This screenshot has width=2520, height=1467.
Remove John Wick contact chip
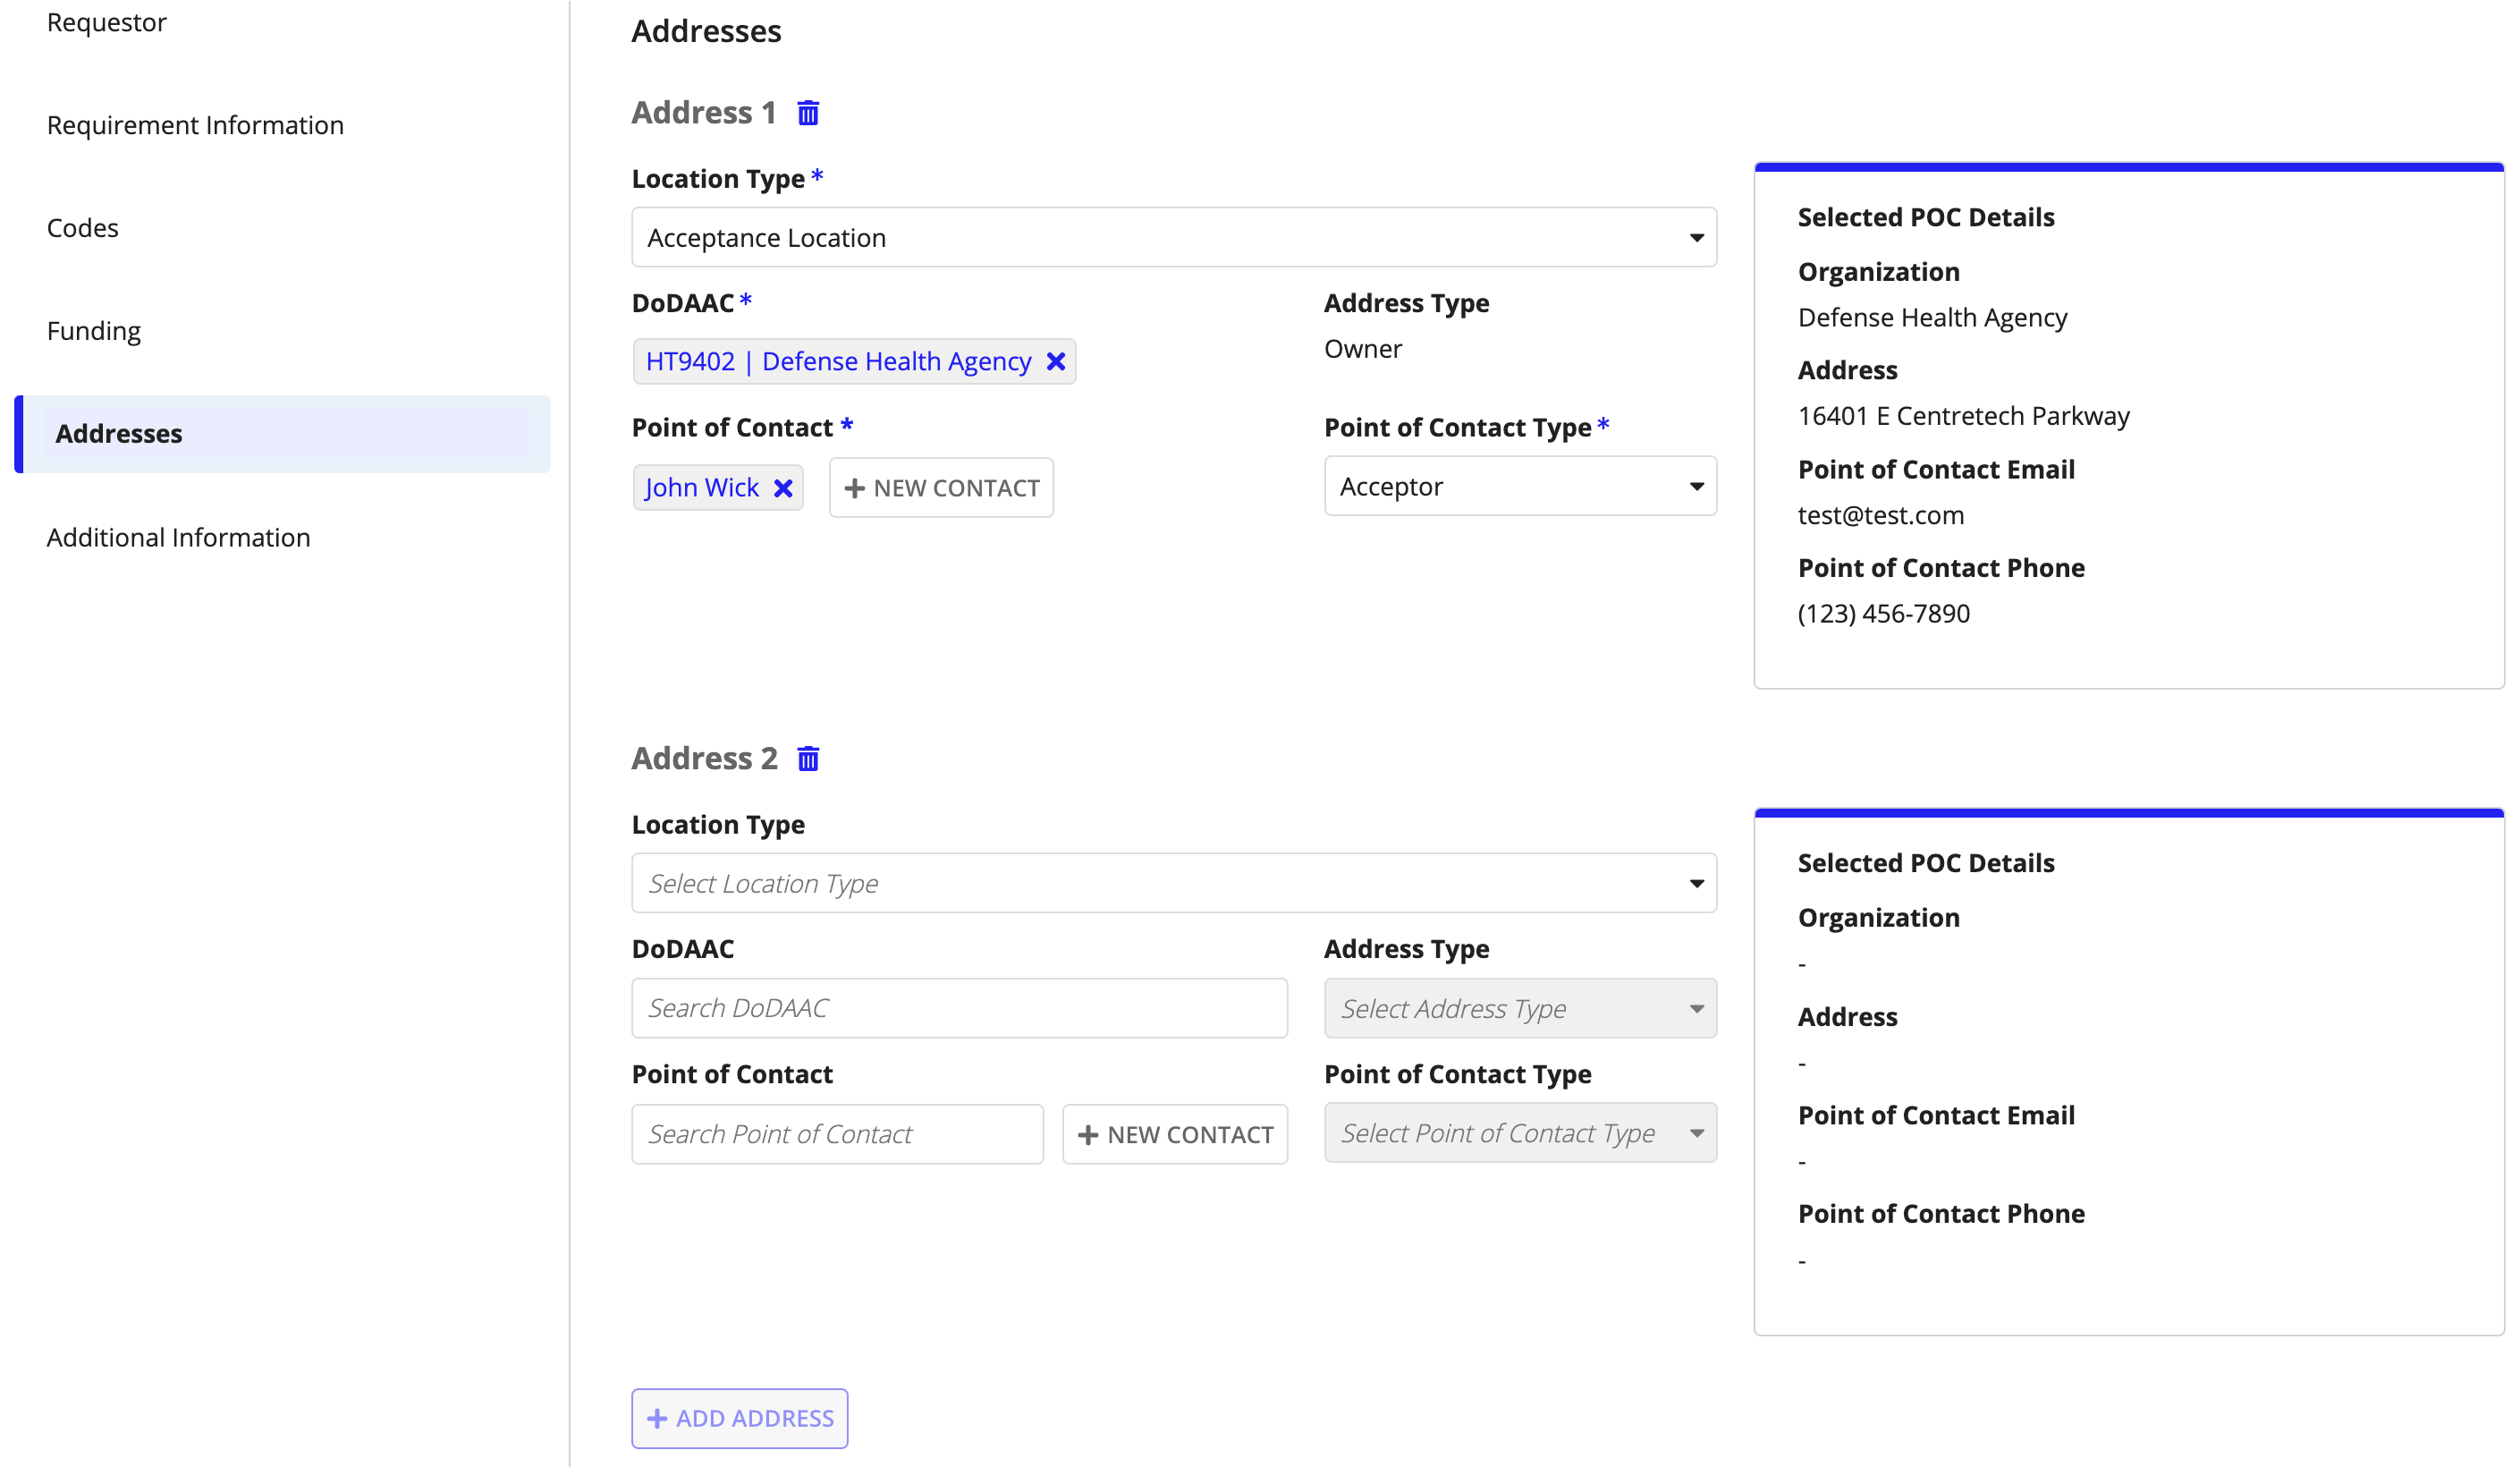[x=783, y=488]
